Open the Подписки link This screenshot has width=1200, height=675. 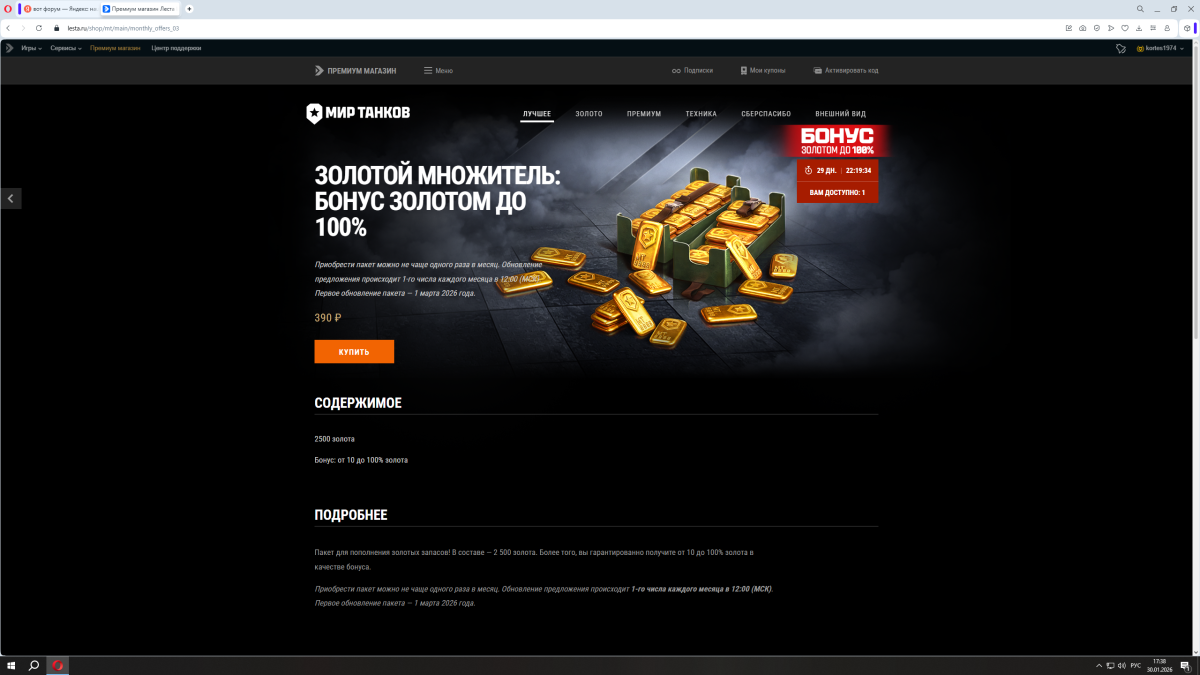(692, 71)
